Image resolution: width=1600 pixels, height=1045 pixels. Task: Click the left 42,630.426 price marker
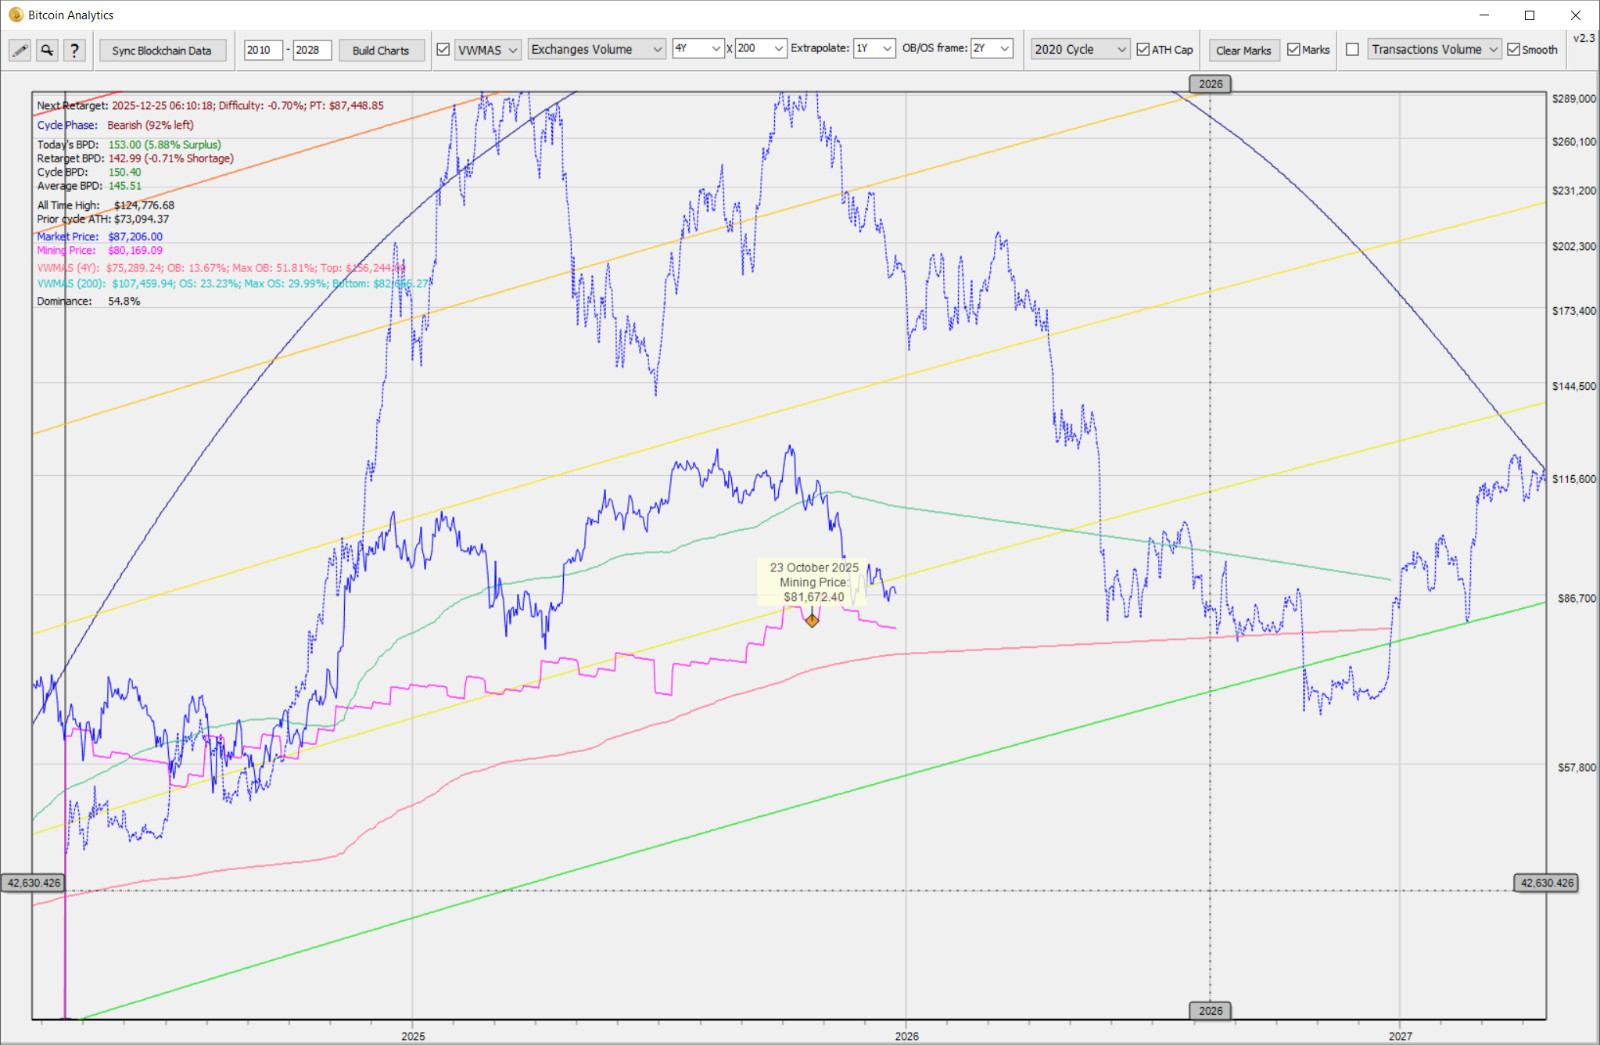pyautogui.click(x=35, y=883)
